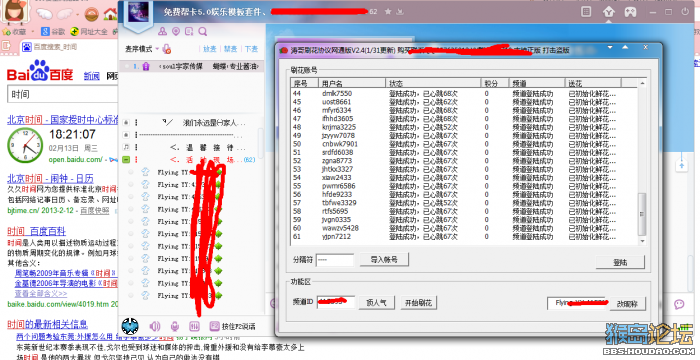
Task: Click the location pin icon in YY
Action: [x=176, y=31]
